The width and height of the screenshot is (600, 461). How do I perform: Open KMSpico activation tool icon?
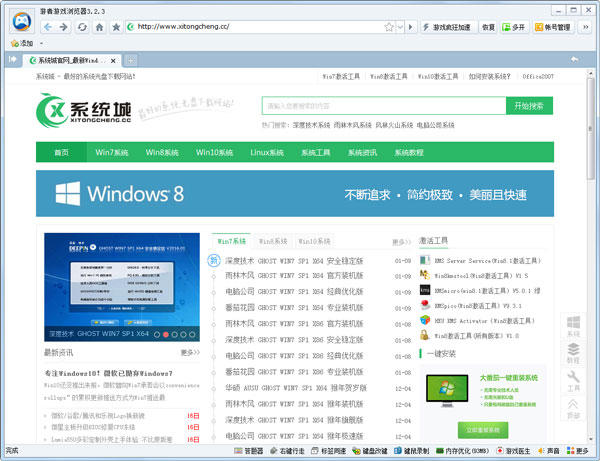tap(425, 305)
